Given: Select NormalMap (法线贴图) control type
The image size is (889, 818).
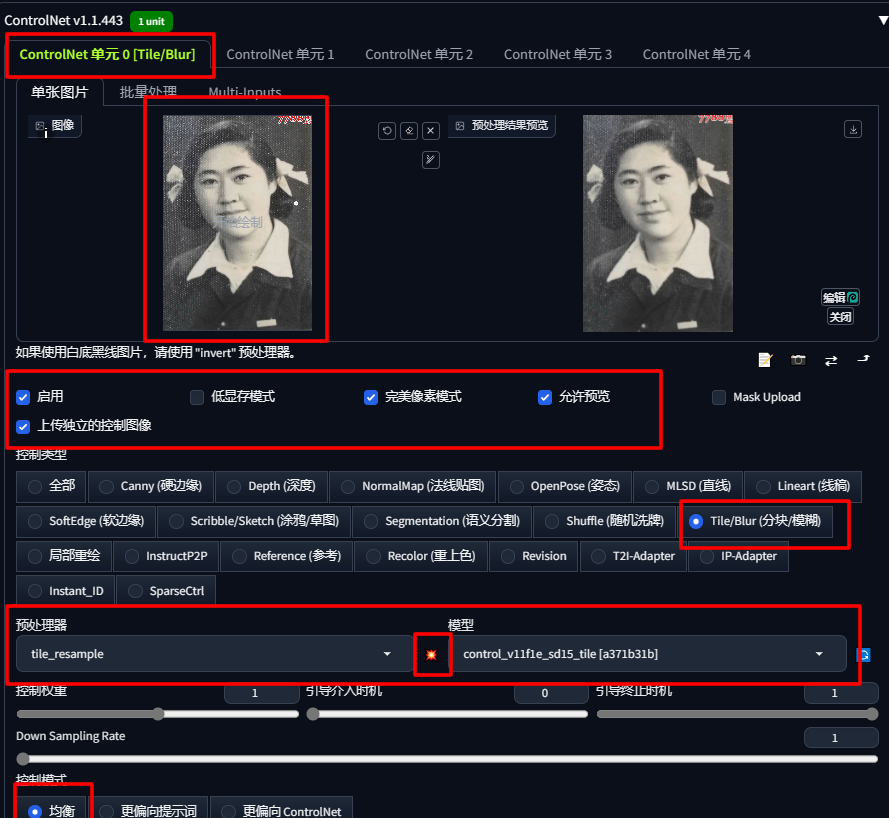Looking at the screenshot, I should 413,486.
